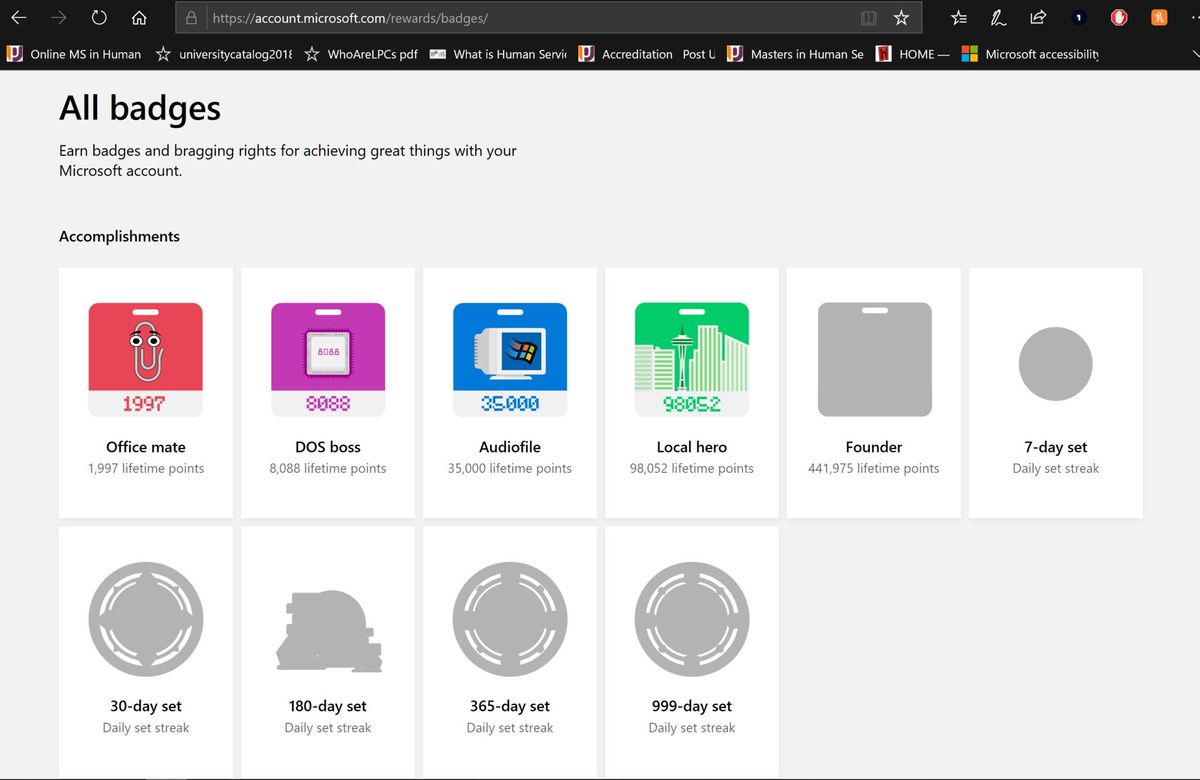Click the padlock site security icon
Screen dimensions: 1200x780
192,18
